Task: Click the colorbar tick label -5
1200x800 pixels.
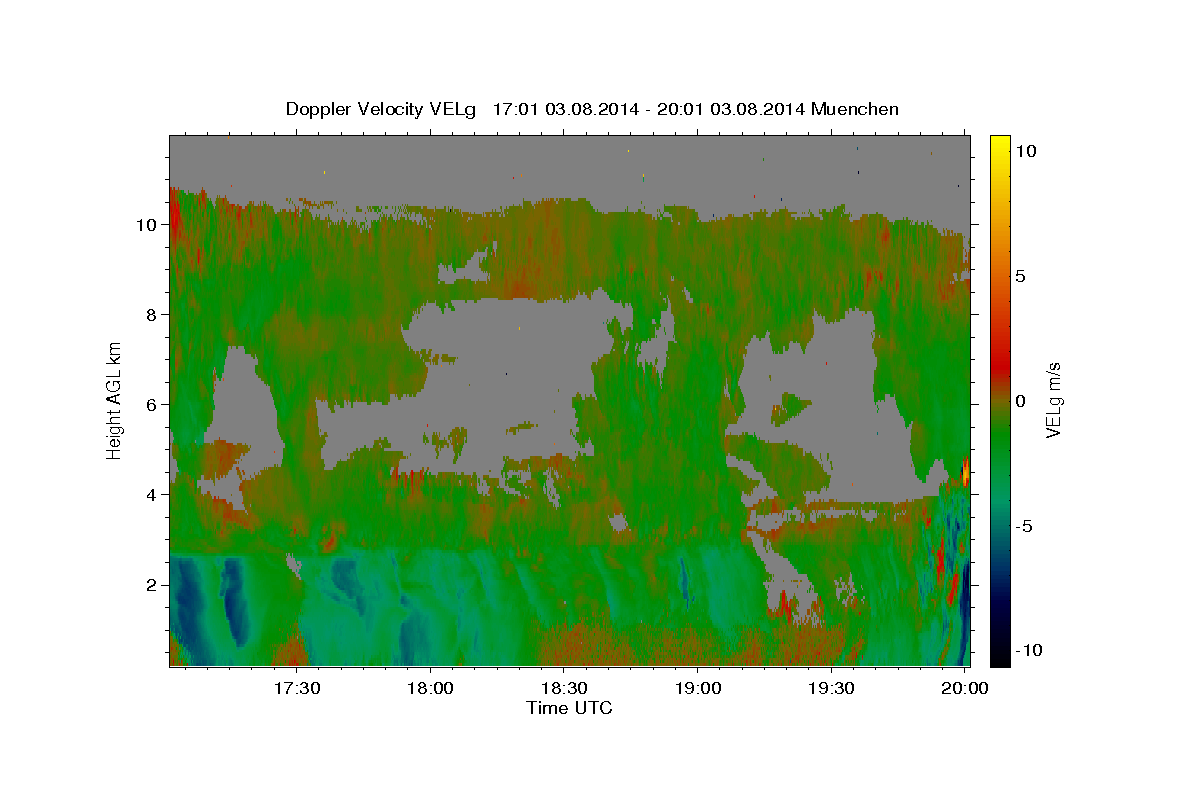Action: coord(1026,526)
